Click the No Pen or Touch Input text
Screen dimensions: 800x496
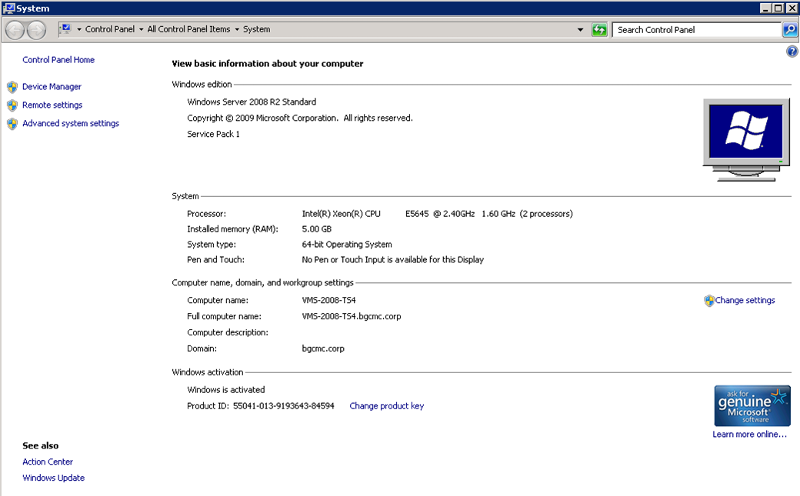pyautogui.click(x=393, y=260)
